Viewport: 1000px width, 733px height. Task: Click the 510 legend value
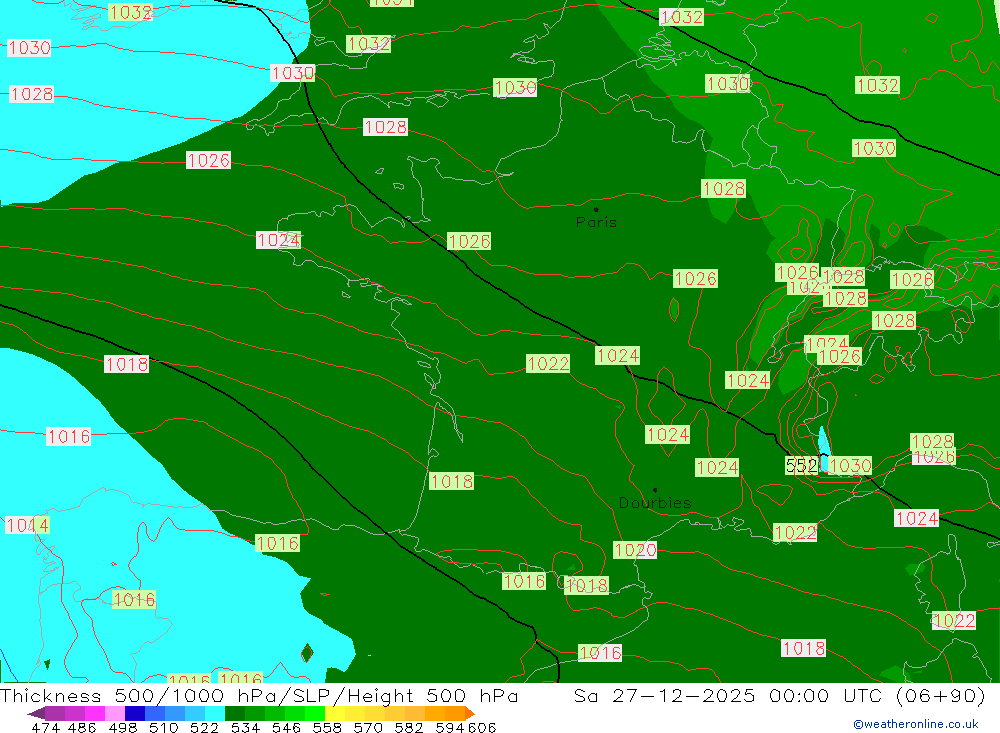point(163,728)
